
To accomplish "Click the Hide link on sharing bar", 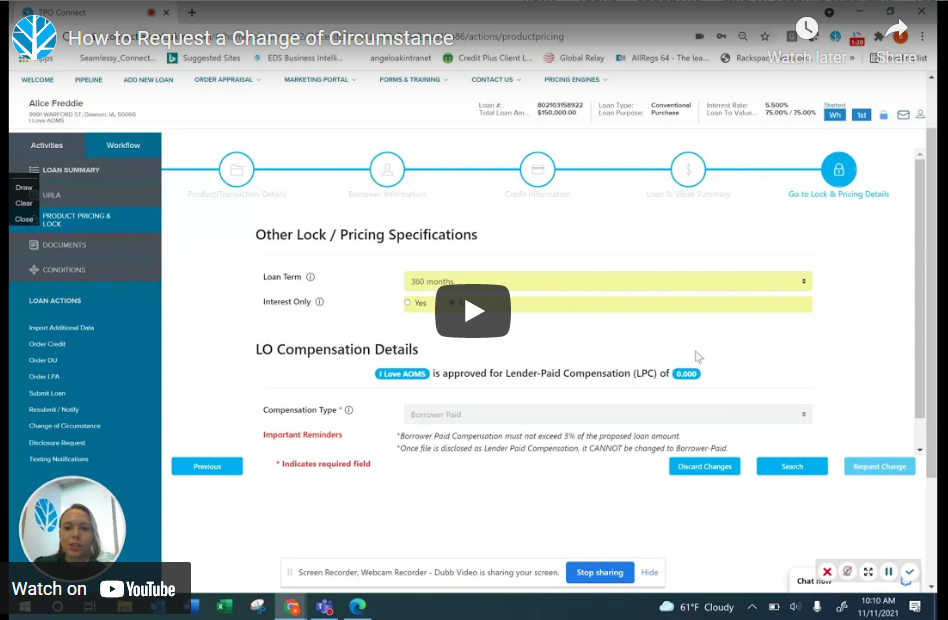I will (x=649, y=572).
